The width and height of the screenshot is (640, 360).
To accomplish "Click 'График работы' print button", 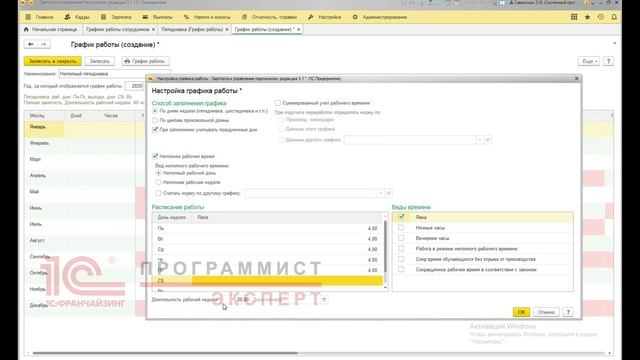I will 145,61.
